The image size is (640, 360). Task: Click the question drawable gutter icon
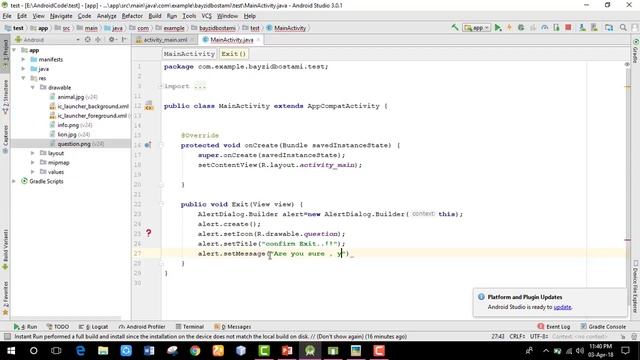[x=149, y=233]
